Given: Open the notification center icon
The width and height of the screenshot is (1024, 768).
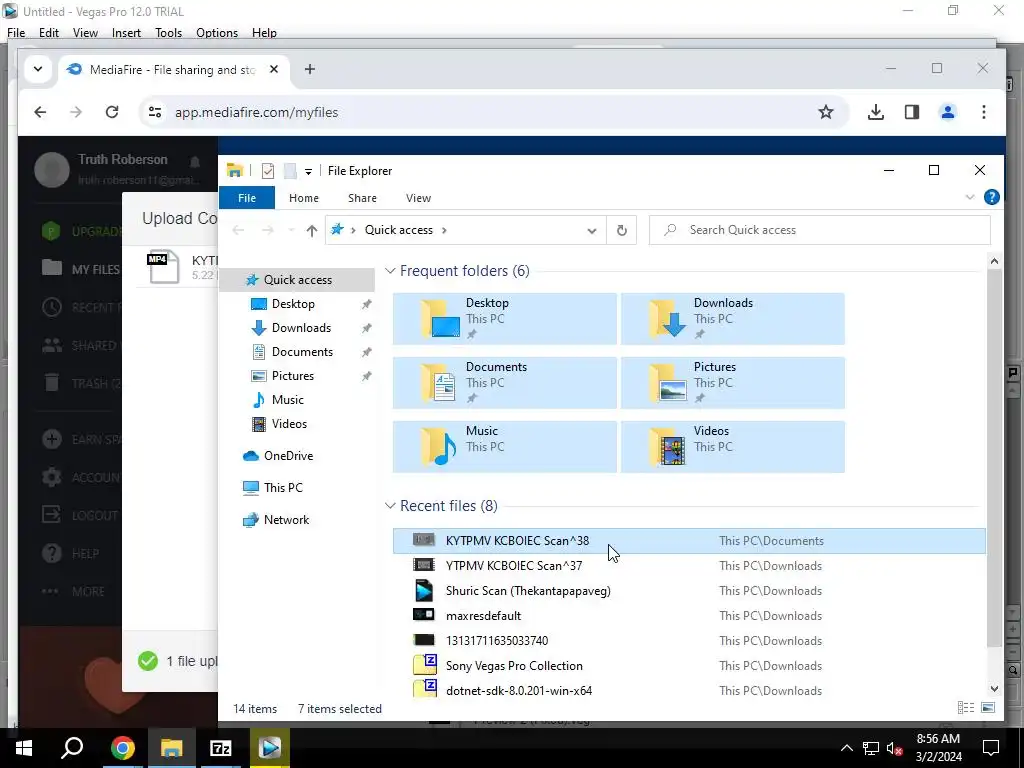Looking at the screenshot, I should tap(991, 748).
